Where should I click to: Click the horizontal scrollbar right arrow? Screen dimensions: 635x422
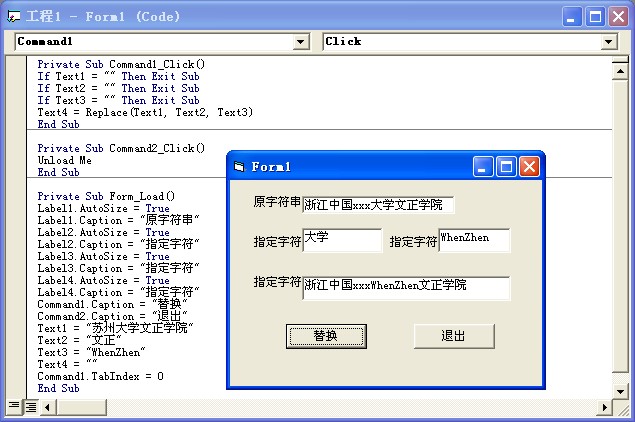605,407
